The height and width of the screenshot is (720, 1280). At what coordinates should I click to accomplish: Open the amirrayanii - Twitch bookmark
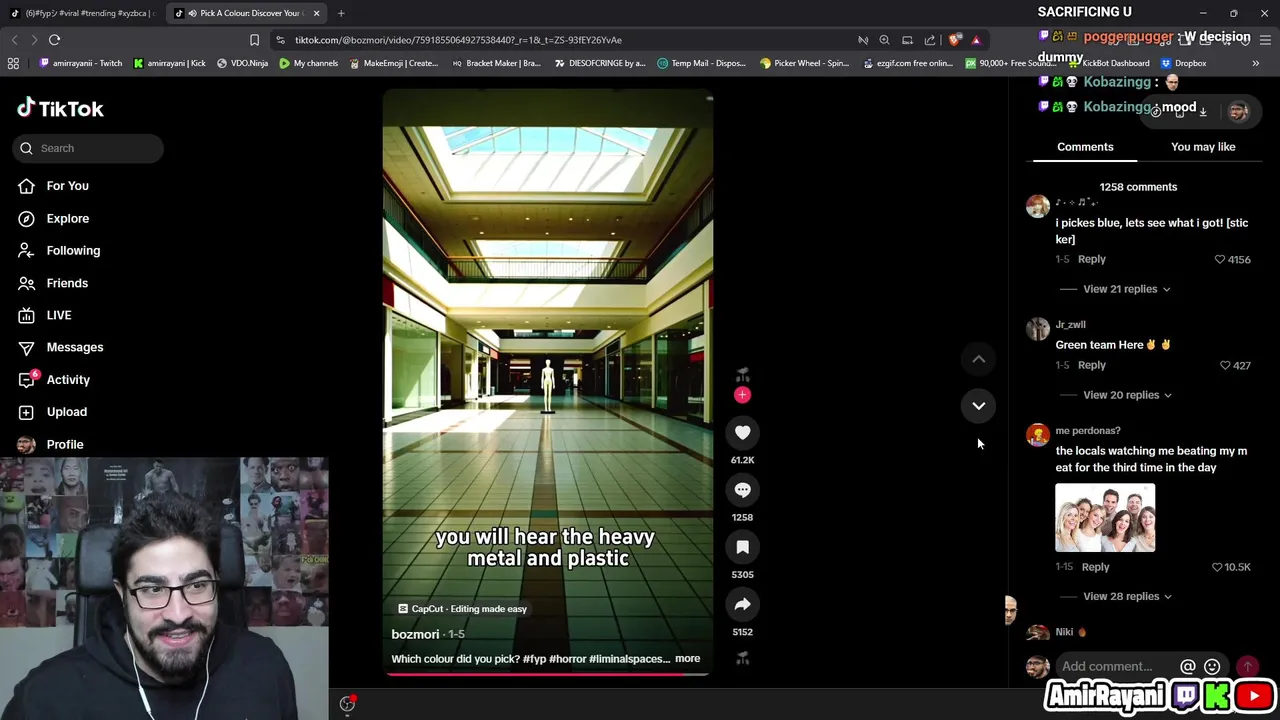(81, 63)
